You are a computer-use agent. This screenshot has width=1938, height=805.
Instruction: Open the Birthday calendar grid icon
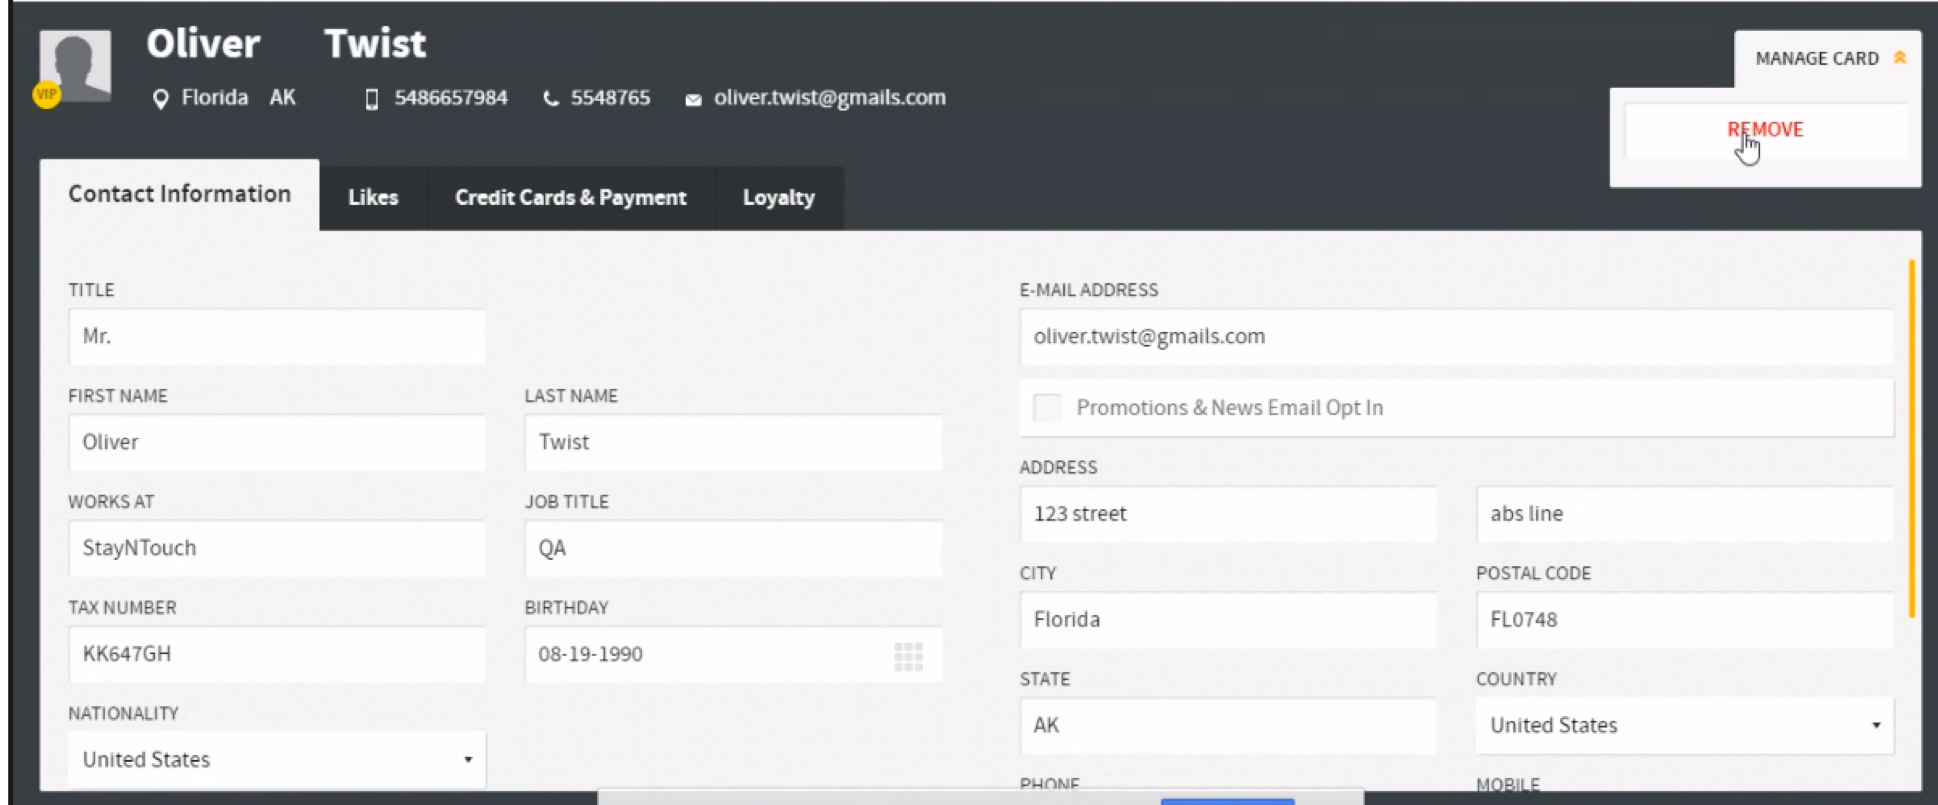click(908, 656)
